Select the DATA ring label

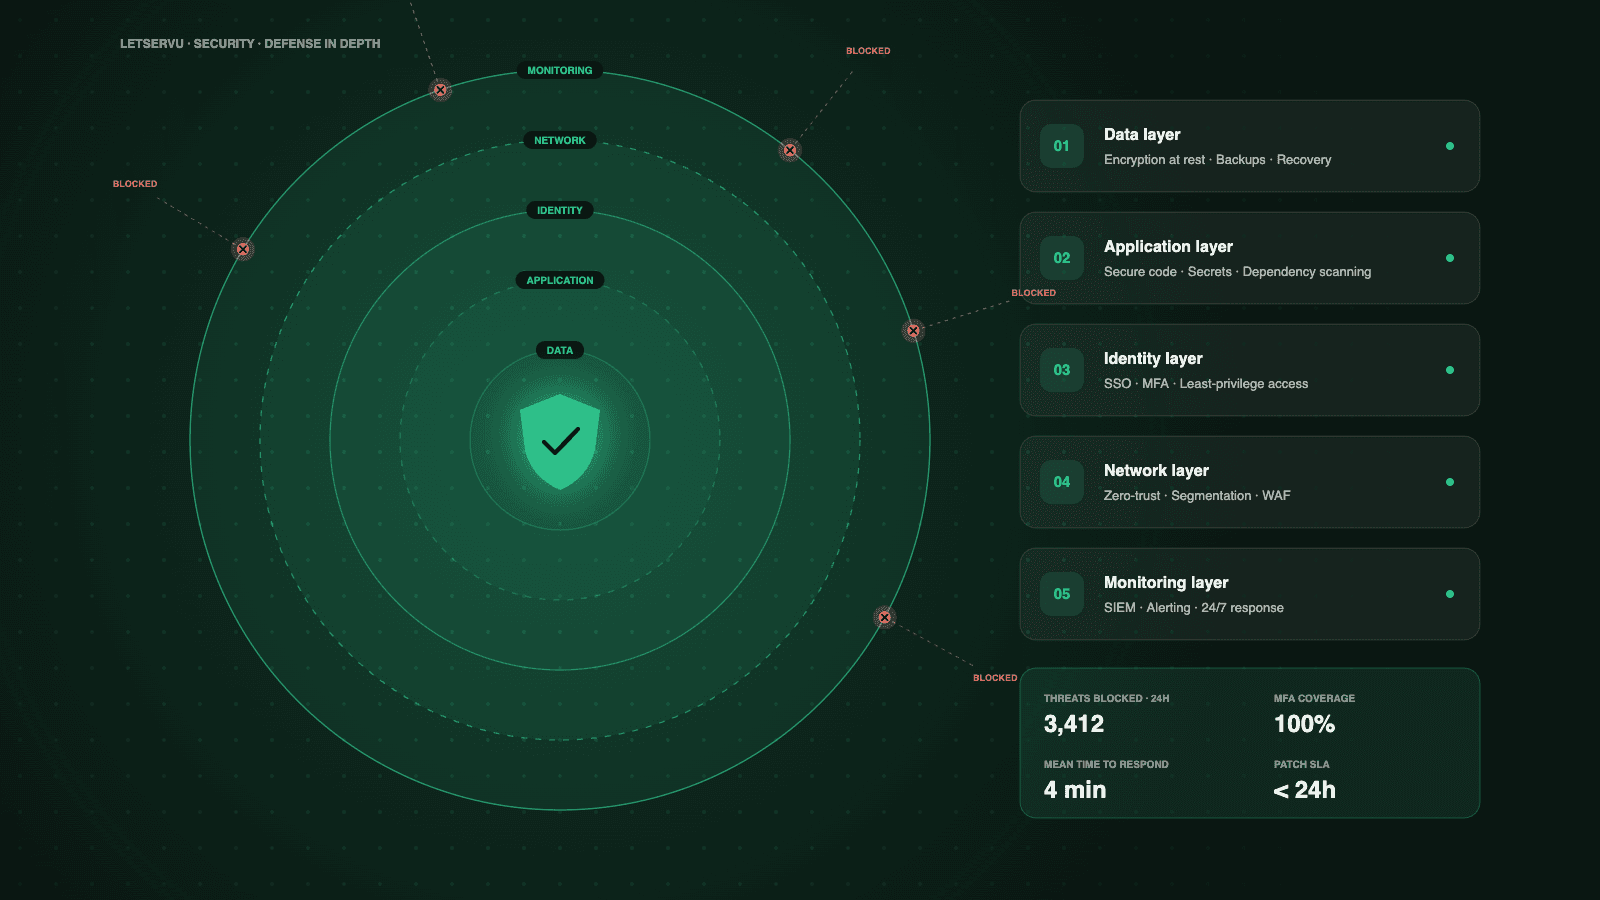tap(560, 351)
